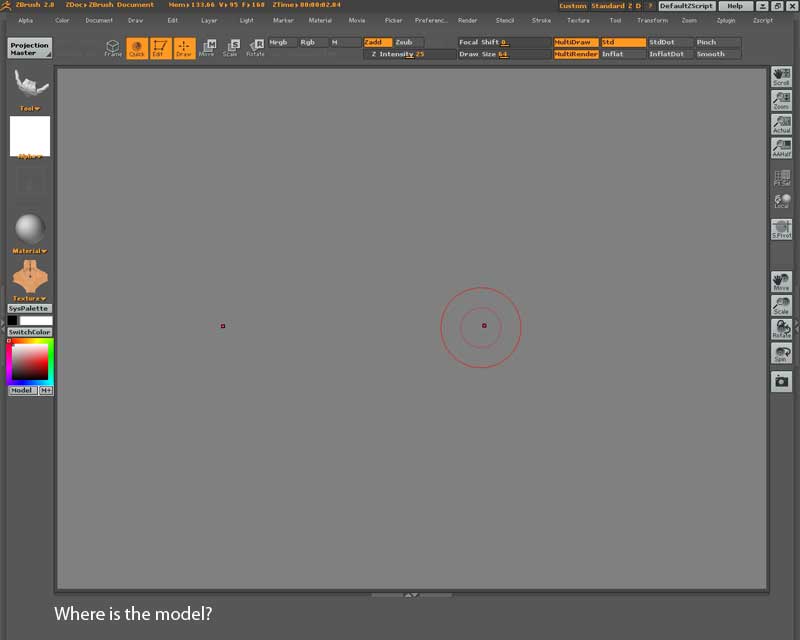Viewport: 800px width, 640px height.
Task: Click the Actual size icon
Action: [x=781, y=124]
